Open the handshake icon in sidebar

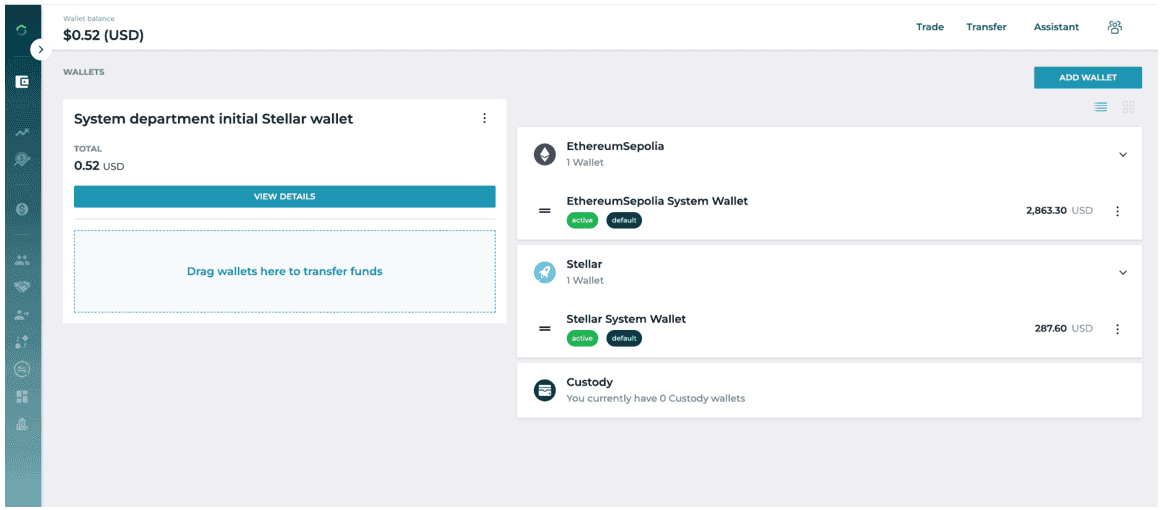click(x=22, y=287)
